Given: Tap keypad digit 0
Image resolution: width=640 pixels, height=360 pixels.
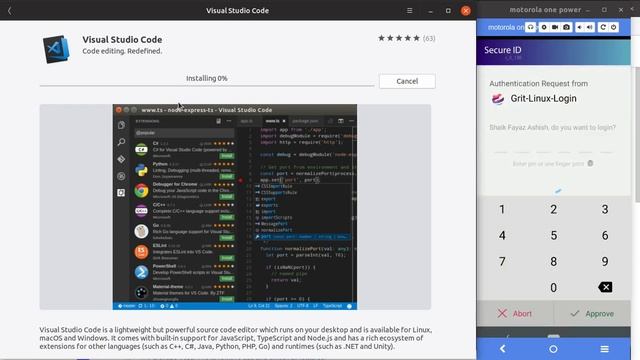Looking at the screenshot, I should click(553, 288).
